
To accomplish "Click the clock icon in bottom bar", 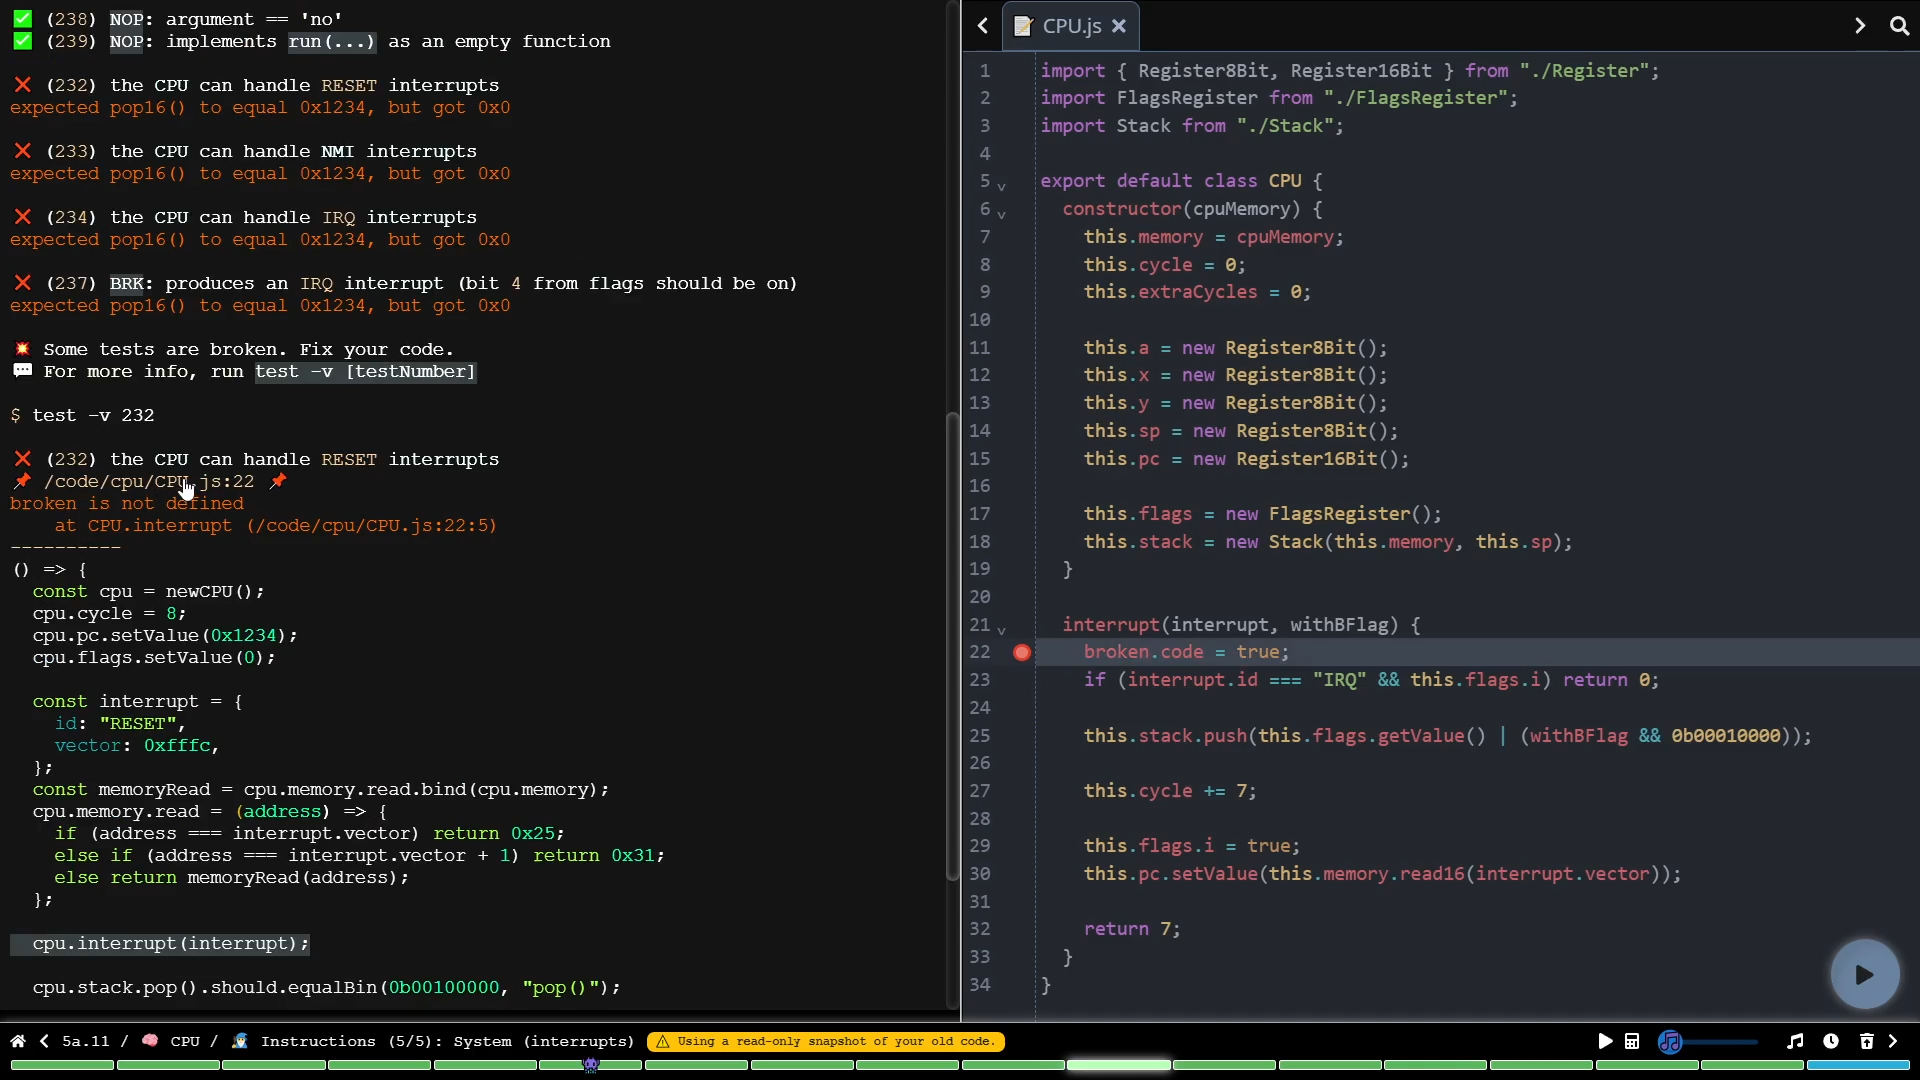I will 1831,1041.
